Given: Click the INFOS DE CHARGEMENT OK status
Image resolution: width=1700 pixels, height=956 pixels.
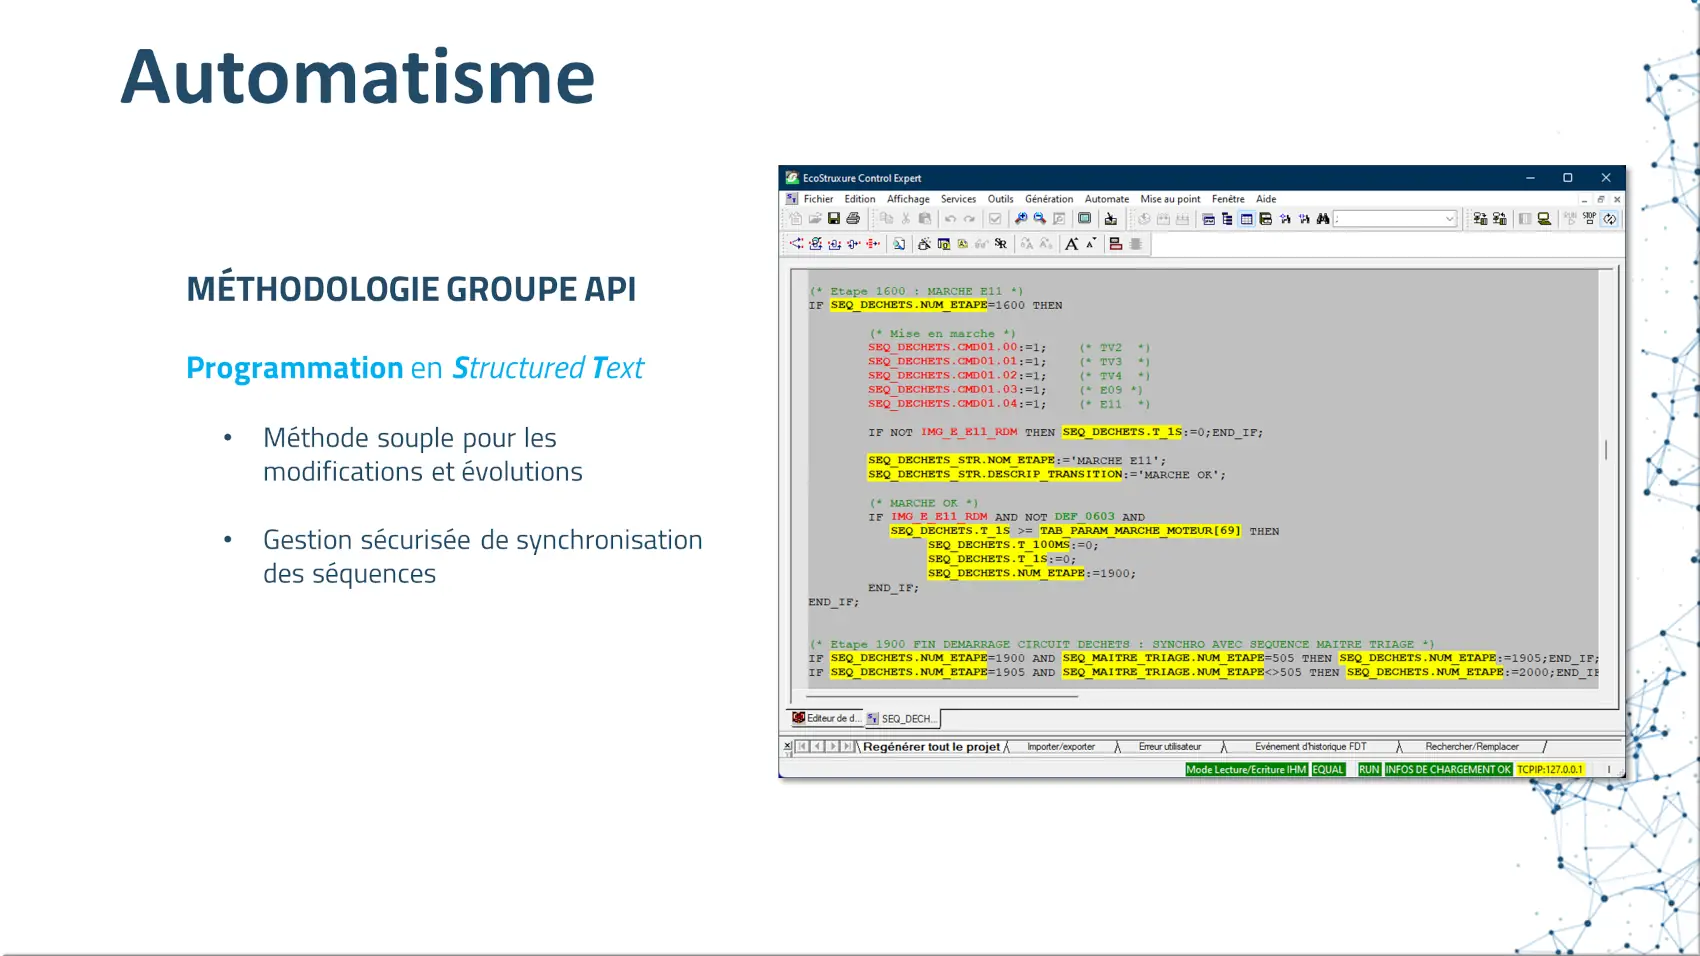Looking at the screenshot, I should click(x=1448, y=770).
